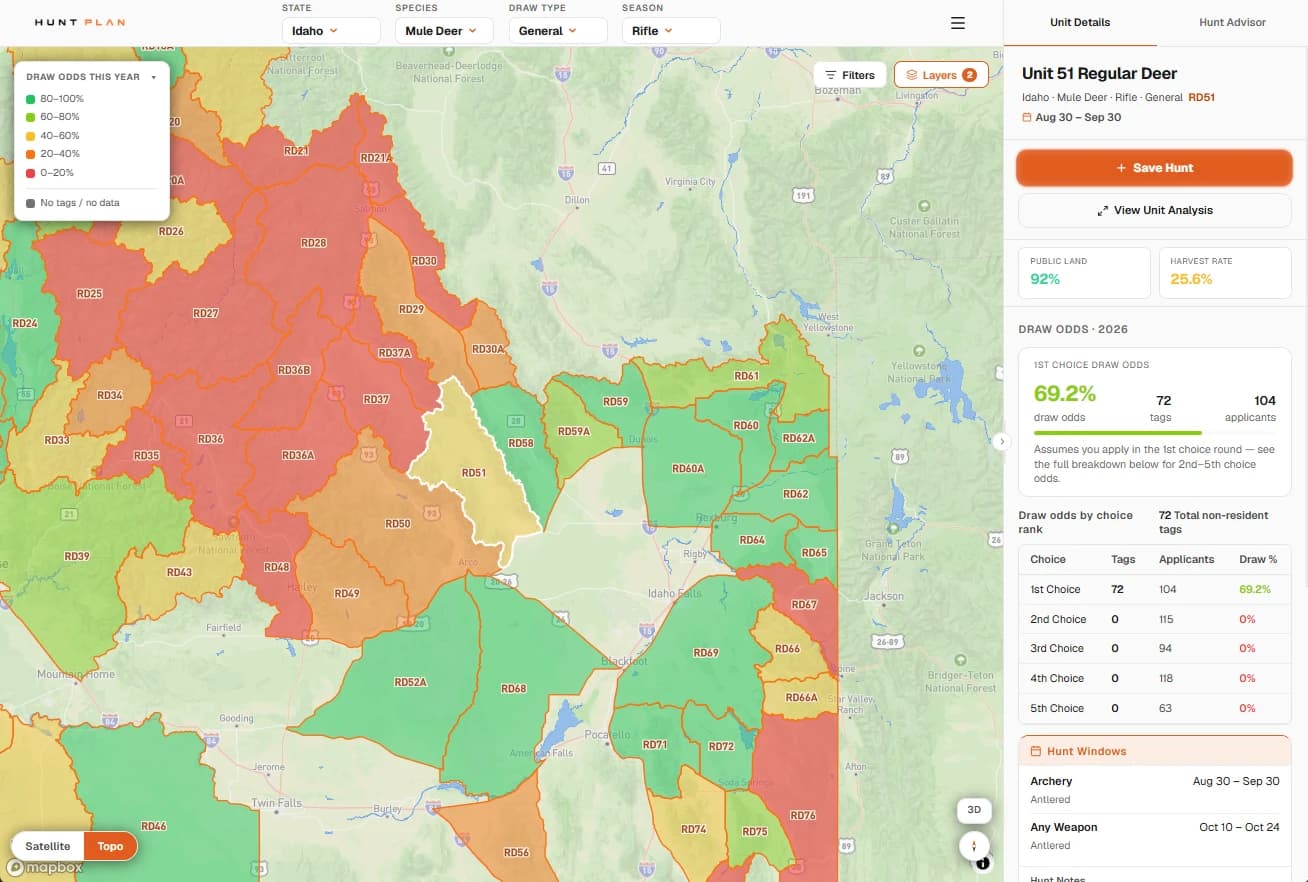
Task: Switch to the Hunt Advisor tab
Action: [x=1232, y=22]
